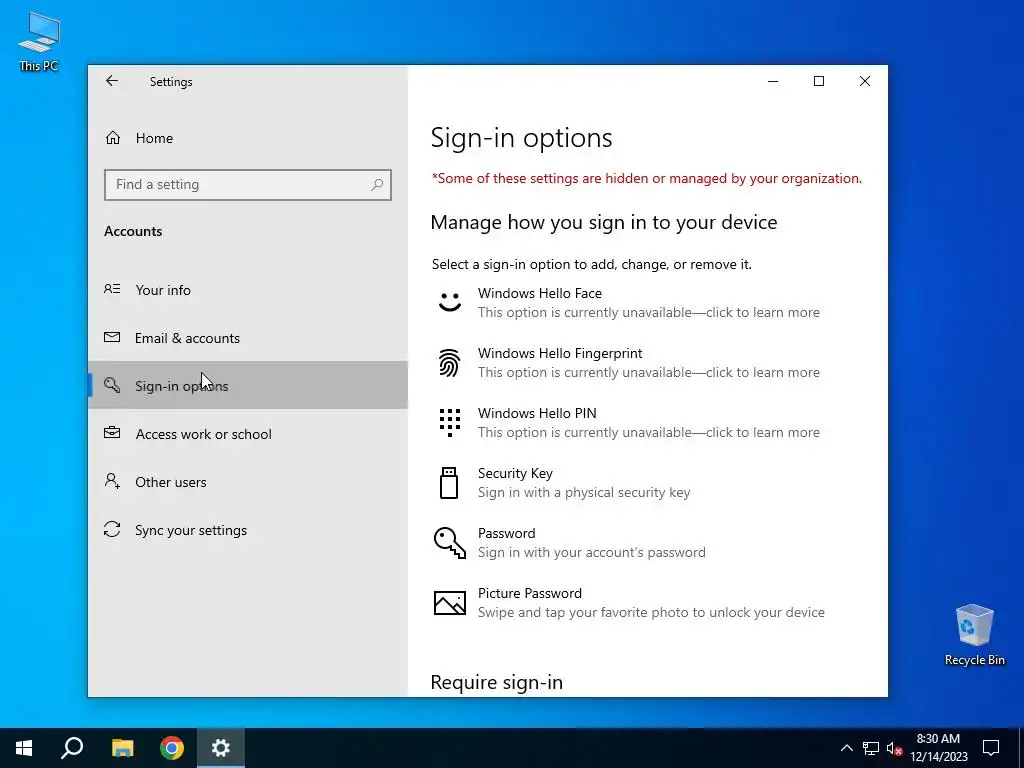
Task: Click the Email envelope icon
Action: point(112,337)
